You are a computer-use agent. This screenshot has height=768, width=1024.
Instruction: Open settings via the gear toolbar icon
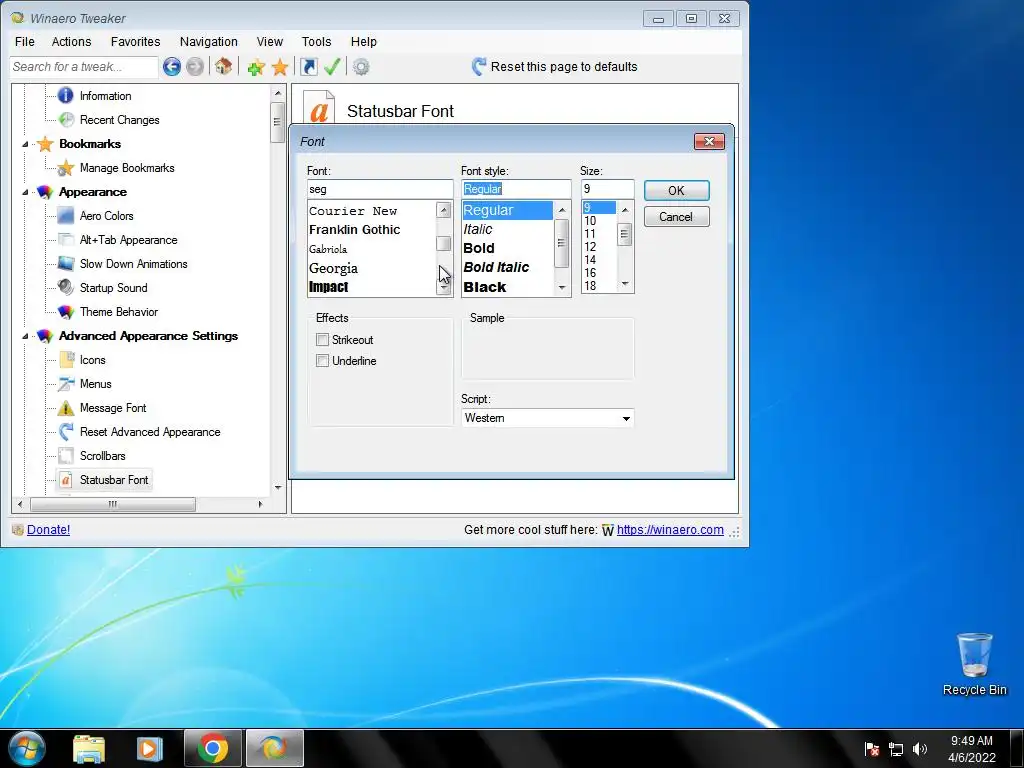(x=360, y=67)
